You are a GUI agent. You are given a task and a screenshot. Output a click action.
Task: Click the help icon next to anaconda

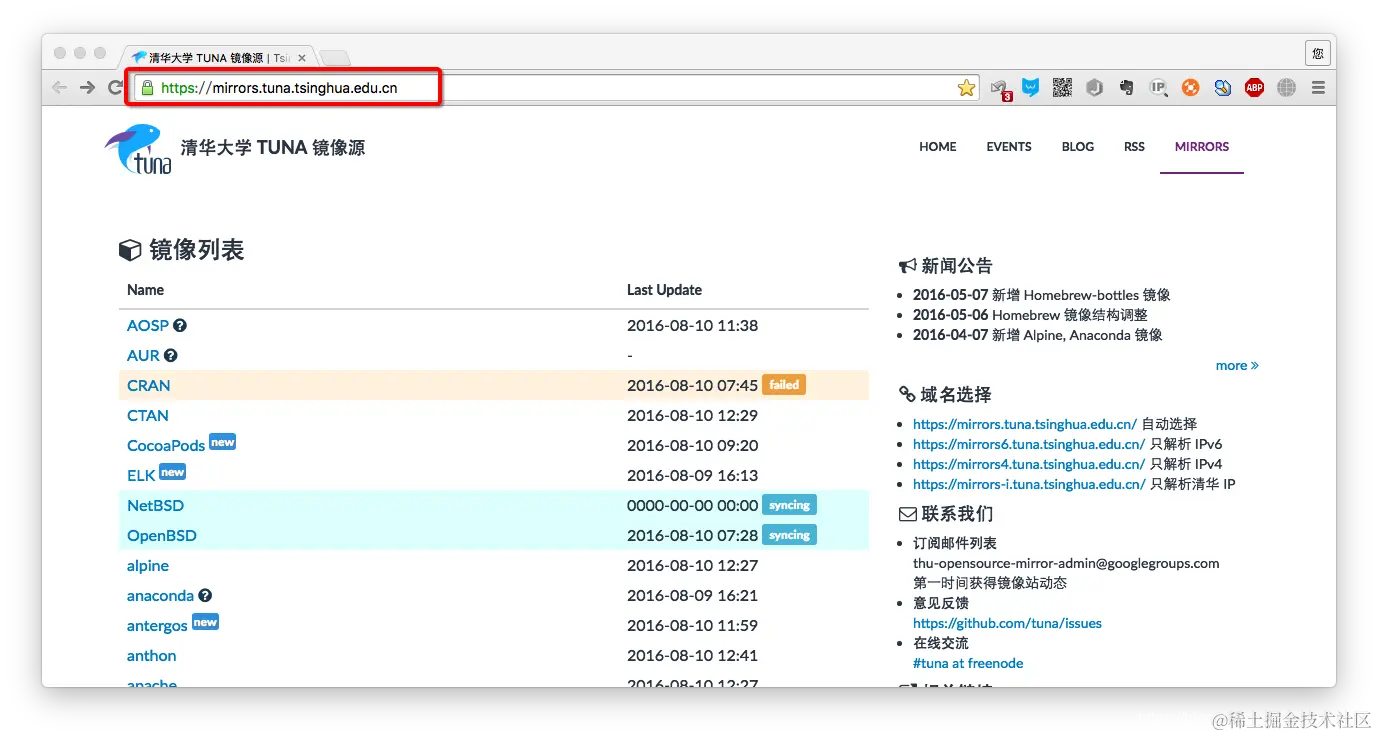pos(205,595)
